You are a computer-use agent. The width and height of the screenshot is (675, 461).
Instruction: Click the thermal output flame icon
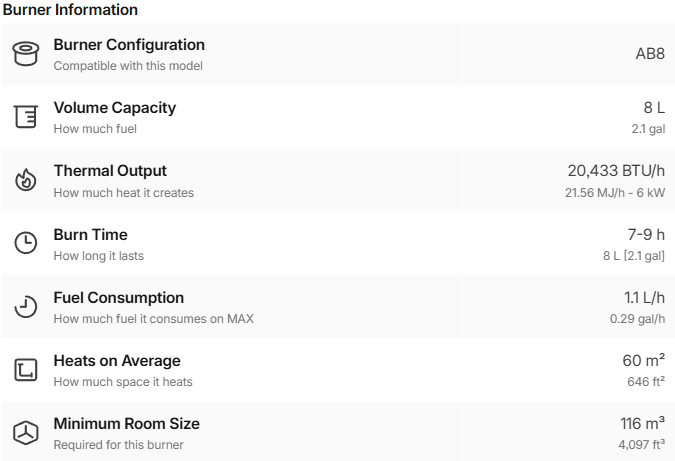[x=25, y=181]
